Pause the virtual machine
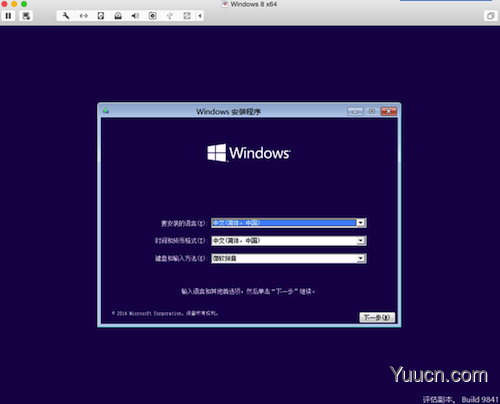This screenshot has height=404, width=500. 8,16
